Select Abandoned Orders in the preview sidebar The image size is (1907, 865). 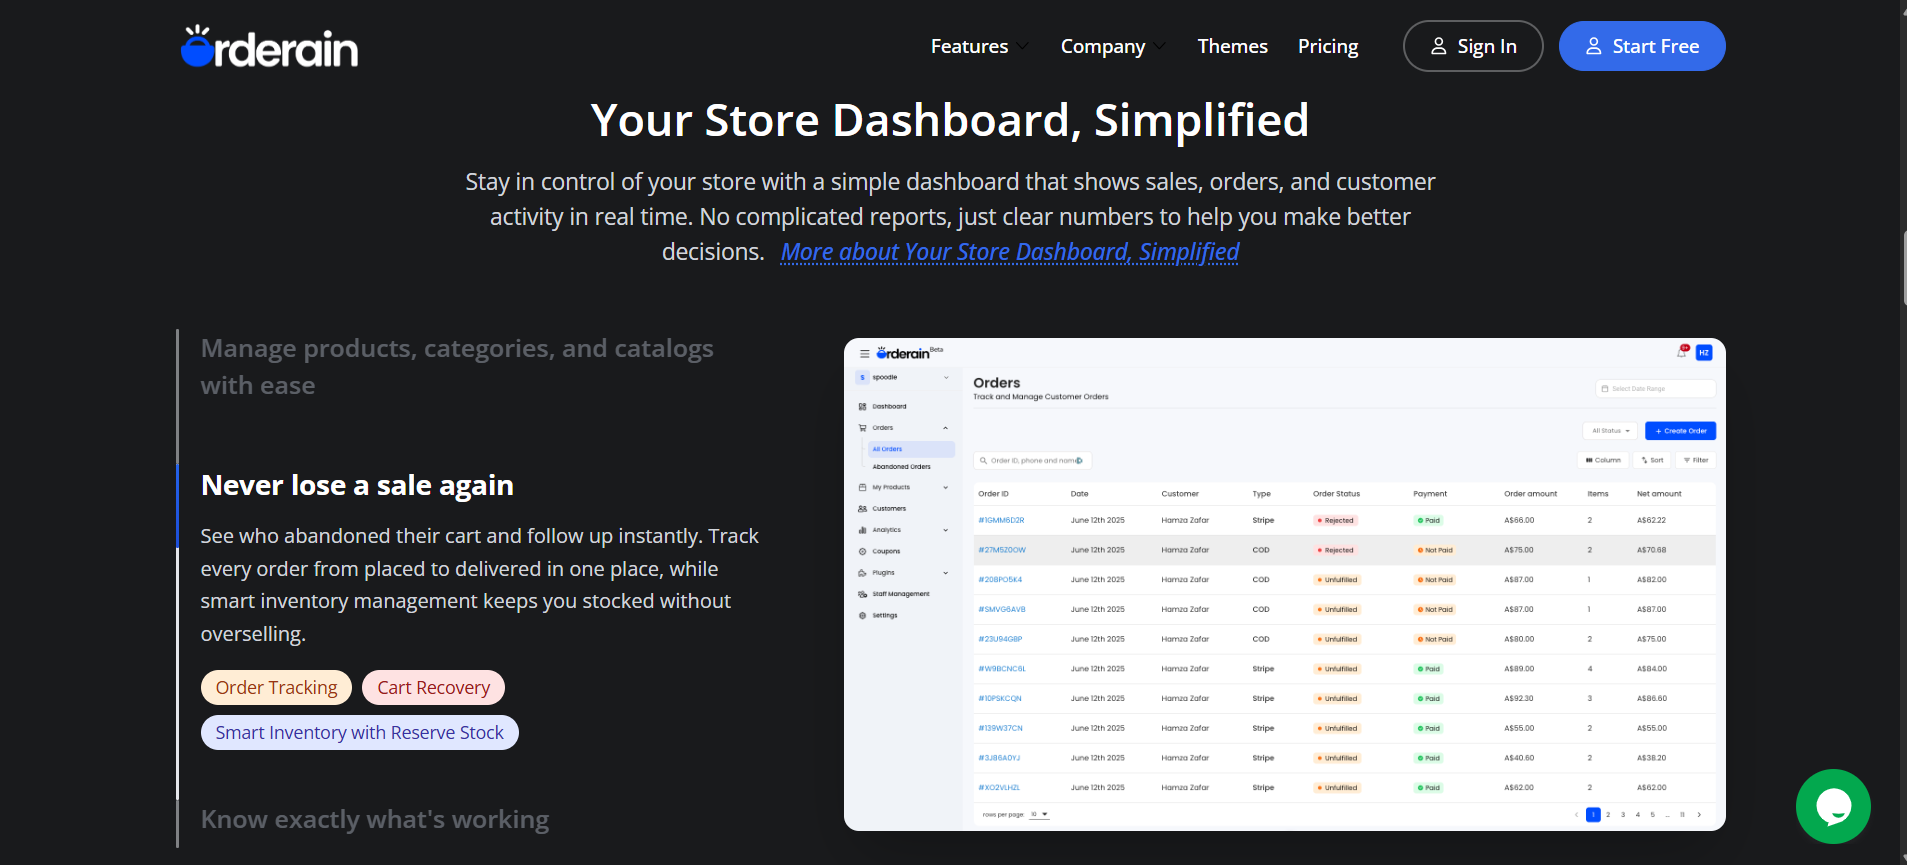(901, 467)
